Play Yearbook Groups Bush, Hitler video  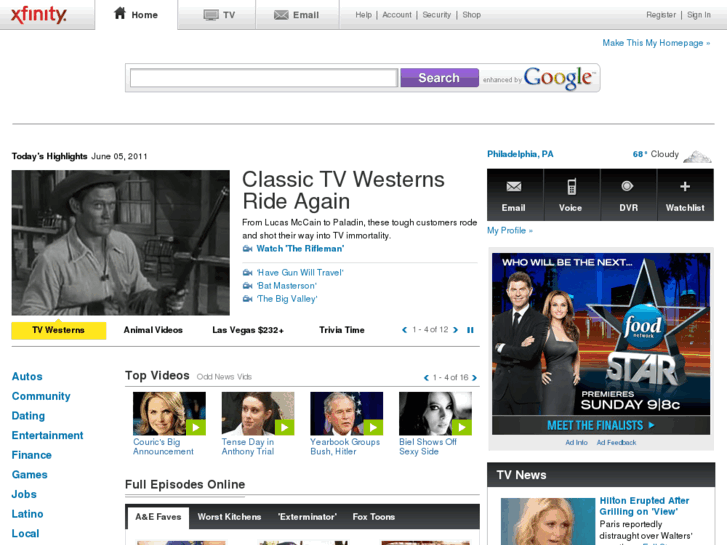tap(346, 413)
